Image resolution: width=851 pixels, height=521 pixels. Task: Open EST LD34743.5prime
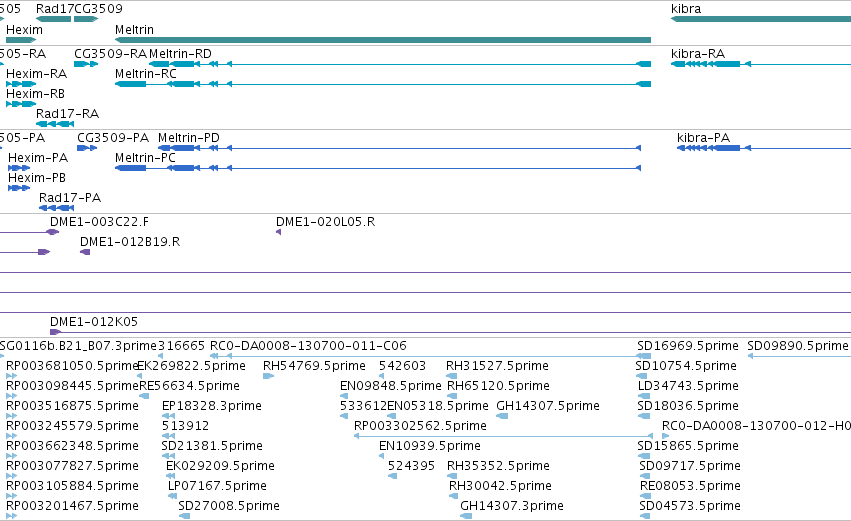click(x=688, y=386)
